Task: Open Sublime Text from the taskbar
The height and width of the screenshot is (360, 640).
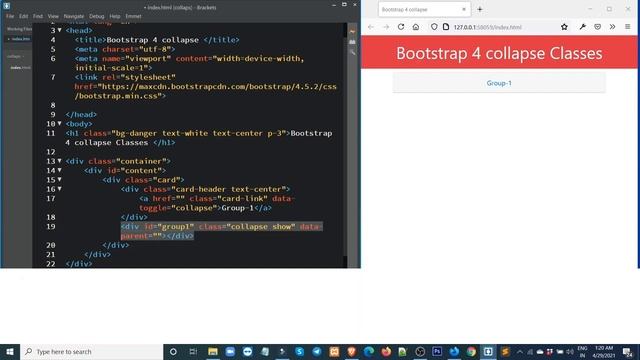Action: (x=505, y=351)
